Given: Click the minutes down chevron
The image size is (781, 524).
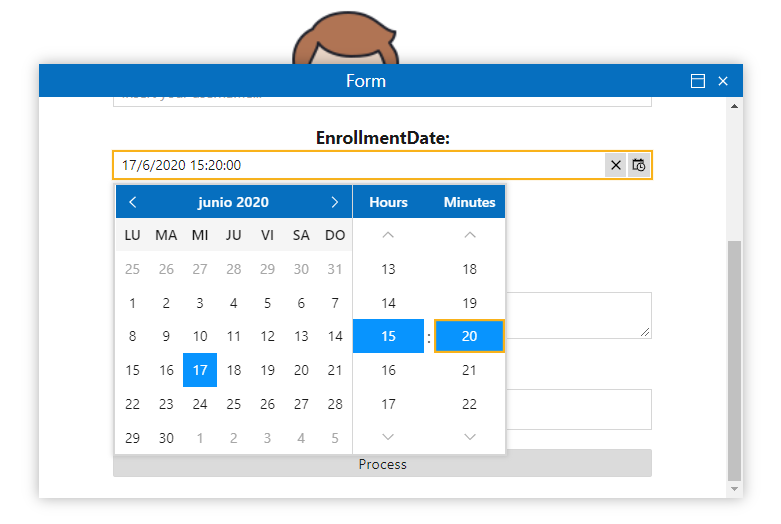Looking at the screenshot, I should tap(470, 437).
